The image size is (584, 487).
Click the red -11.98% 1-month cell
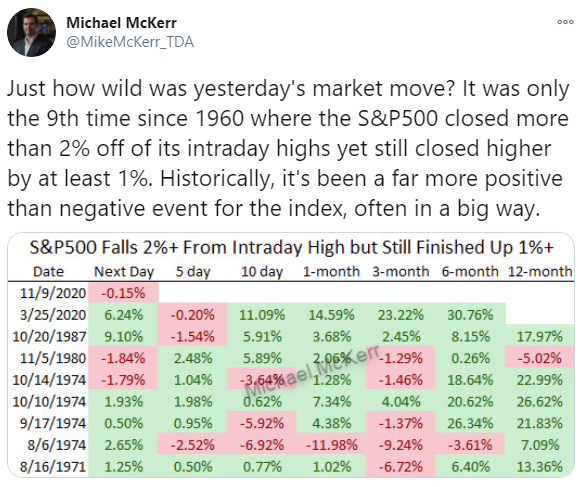(331, 445)
